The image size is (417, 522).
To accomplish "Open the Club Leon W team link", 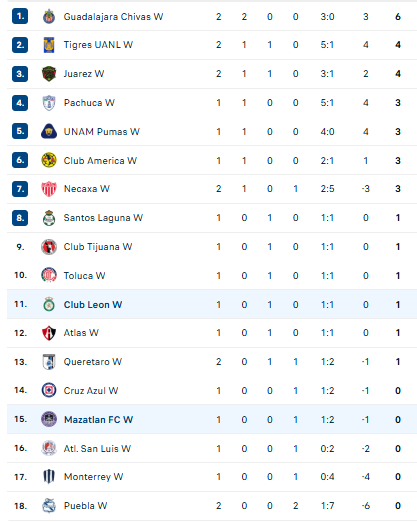I will 93,305.
